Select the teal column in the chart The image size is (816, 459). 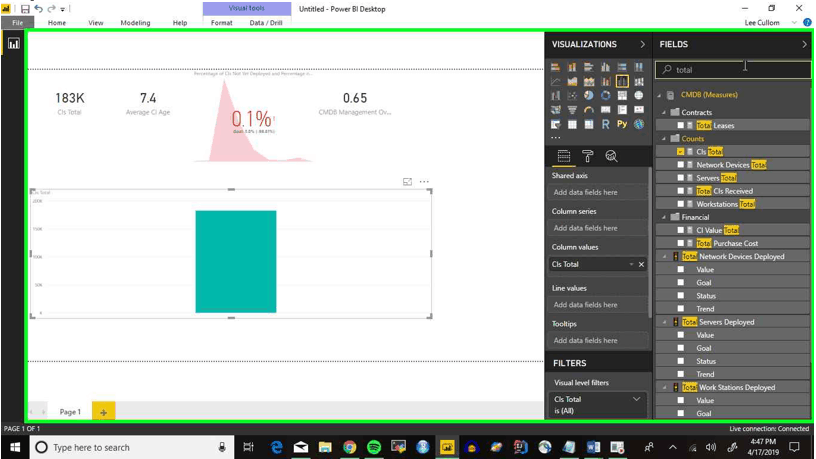point(236,261)
